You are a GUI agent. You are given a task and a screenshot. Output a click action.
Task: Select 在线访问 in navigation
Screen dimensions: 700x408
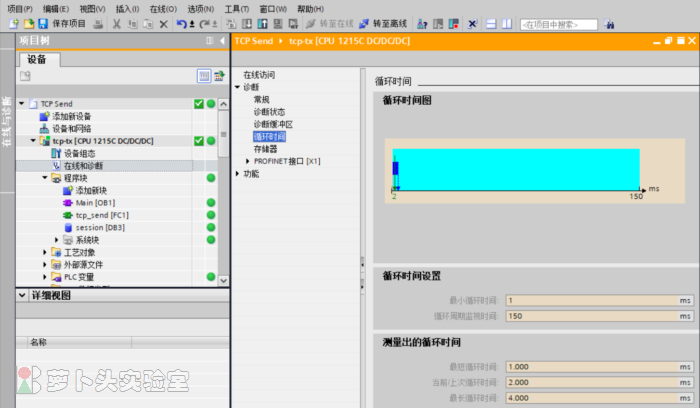click(x=259, y=75)
